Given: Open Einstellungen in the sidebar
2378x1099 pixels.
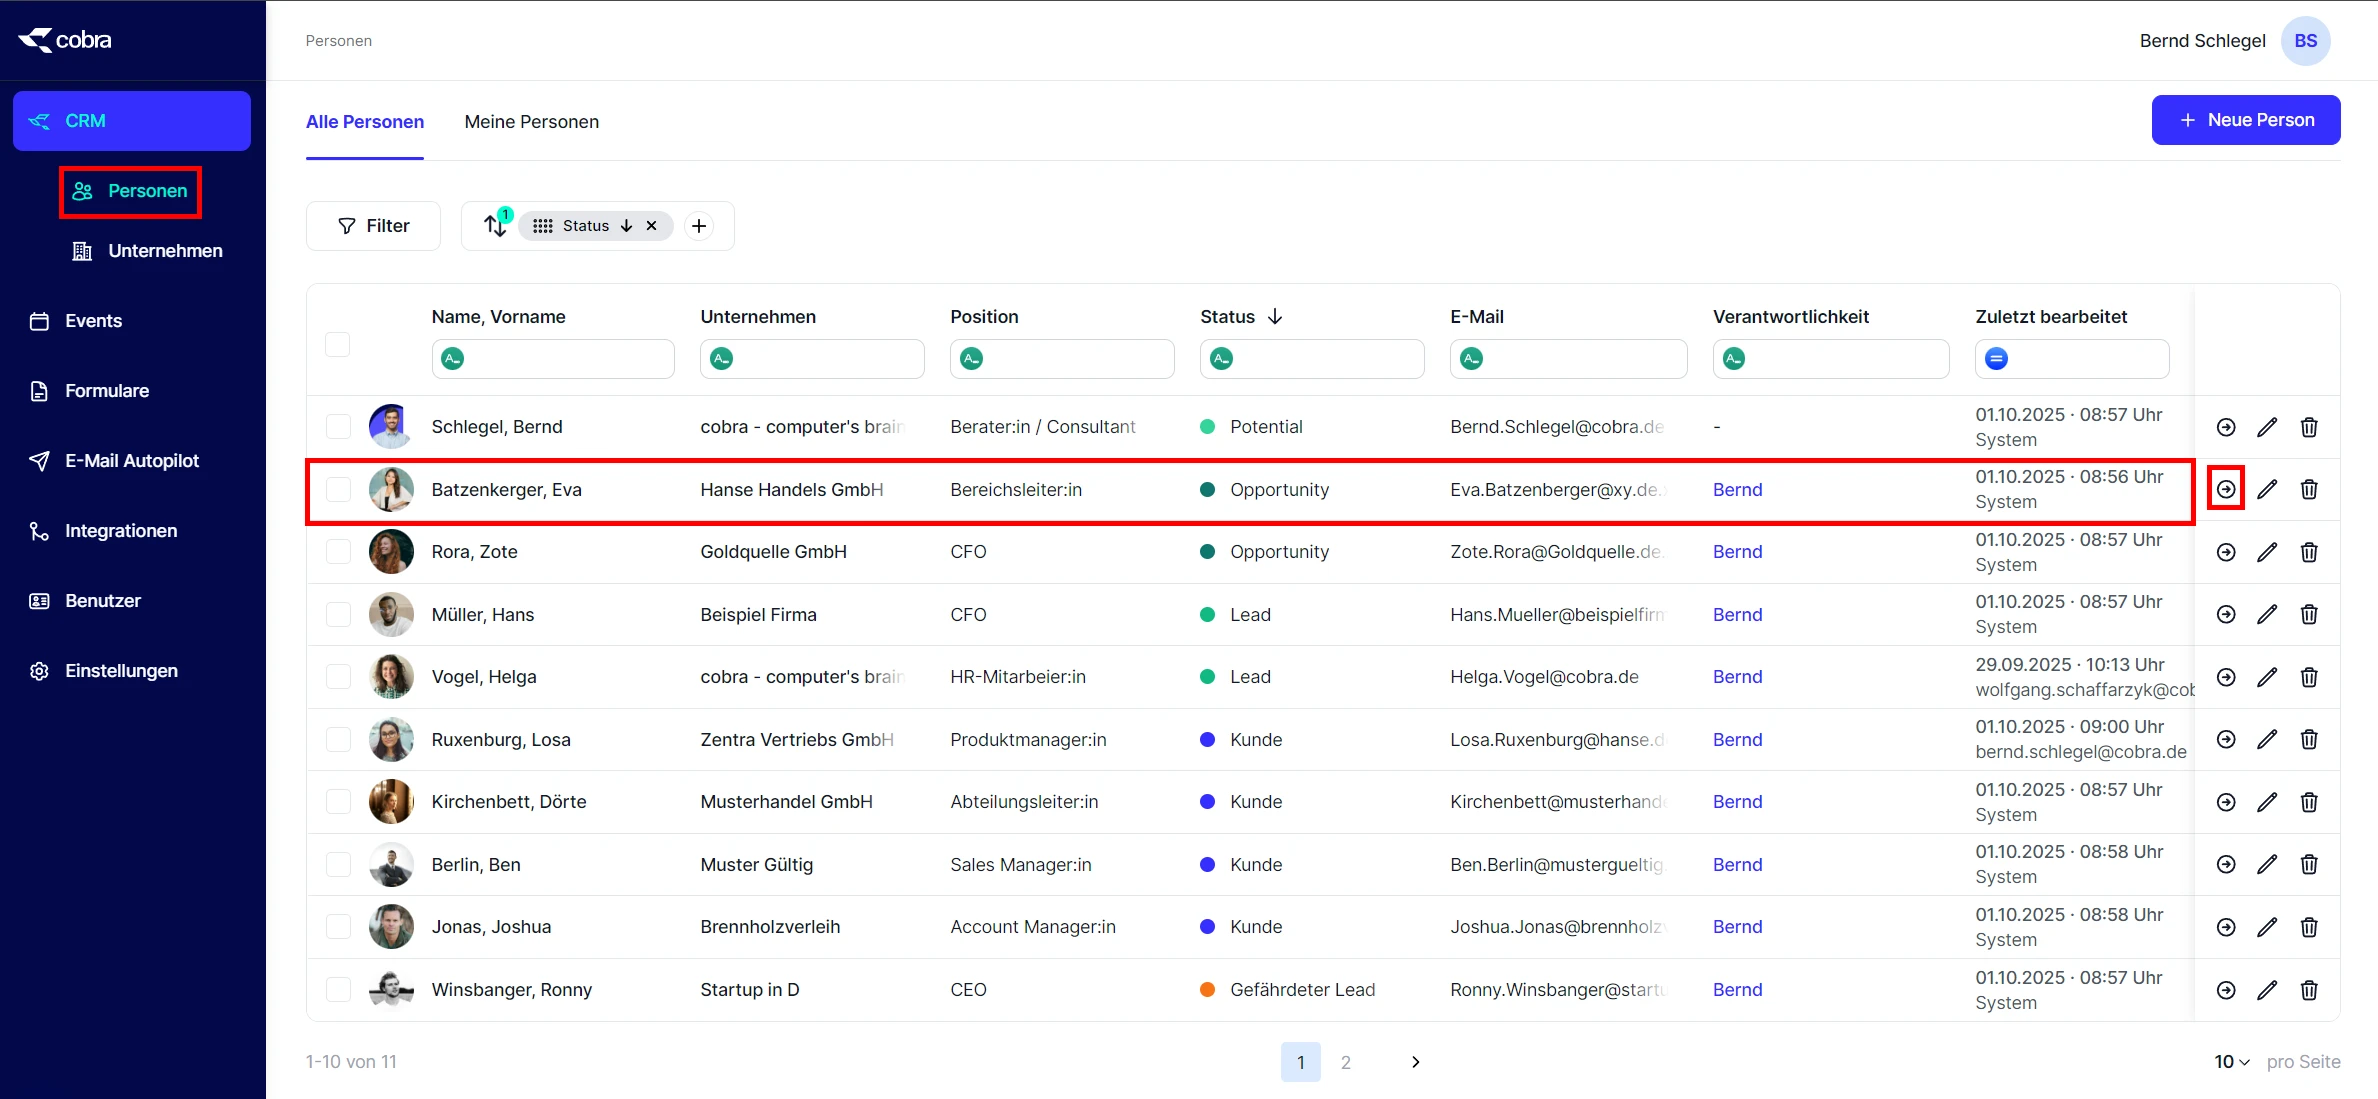Looking at the screenshot, I should coord(121,671).
